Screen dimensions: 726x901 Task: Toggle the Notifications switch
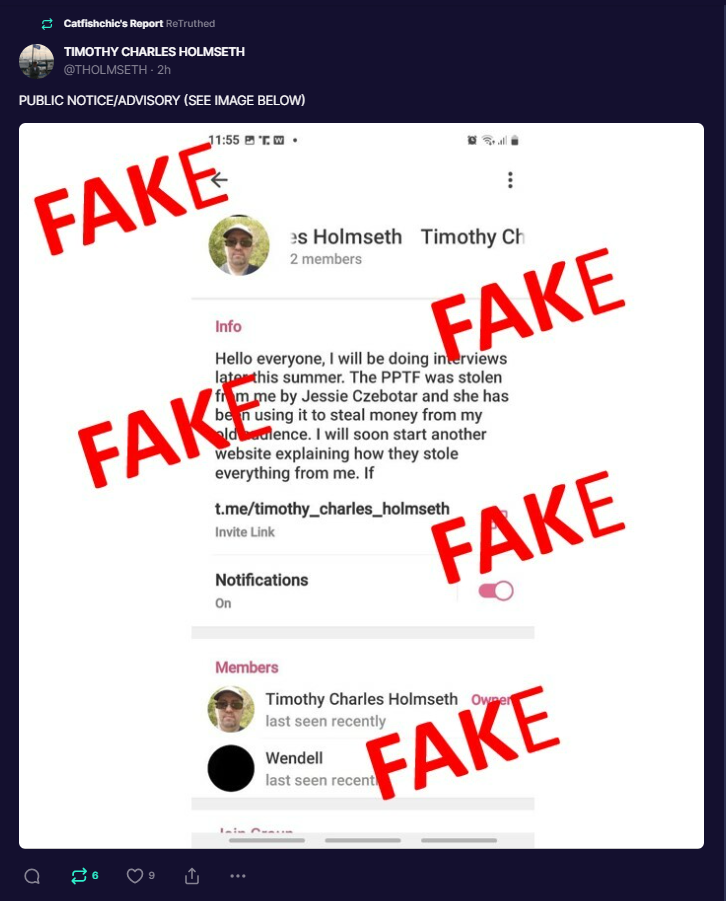pos(495,591)
